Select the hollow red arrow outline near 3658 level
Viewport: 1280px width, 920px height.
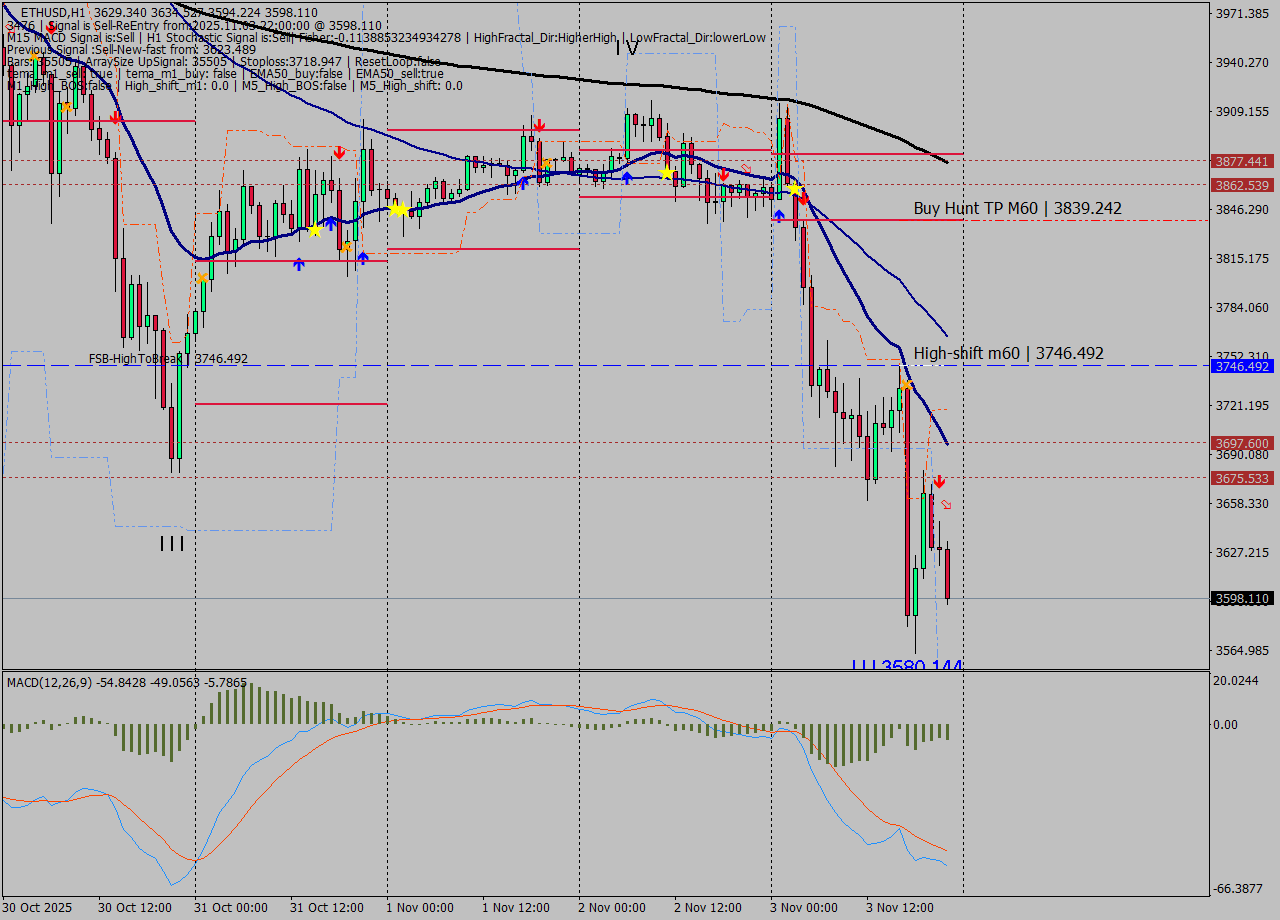click(944, 505)
